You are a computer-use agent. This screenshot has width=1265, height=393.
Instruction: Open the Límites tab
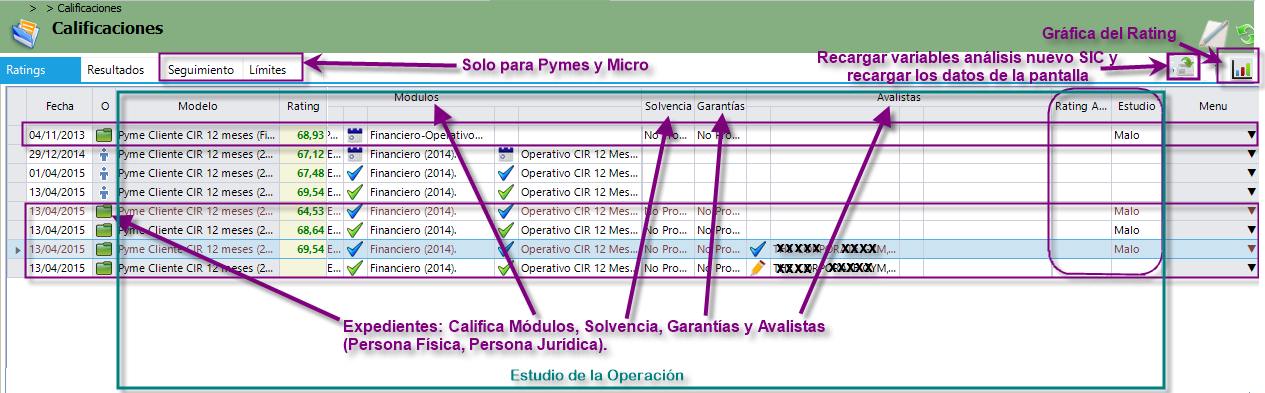pos(268,70)
